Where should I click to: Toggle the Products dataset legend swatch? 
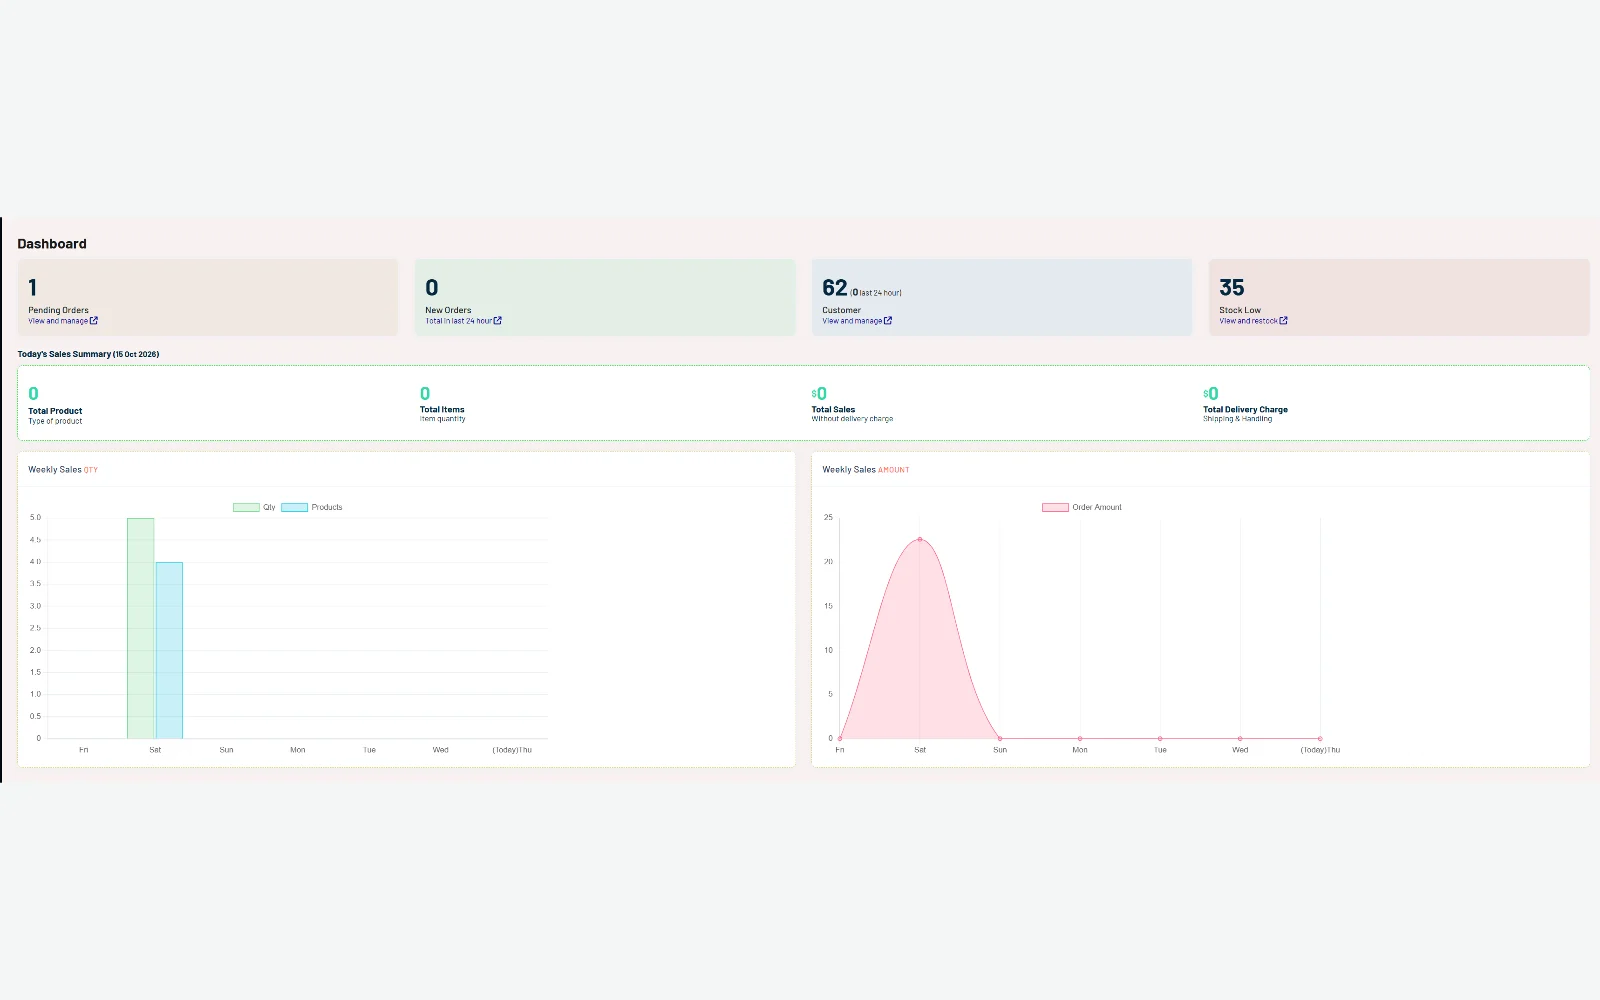[294, 507]
